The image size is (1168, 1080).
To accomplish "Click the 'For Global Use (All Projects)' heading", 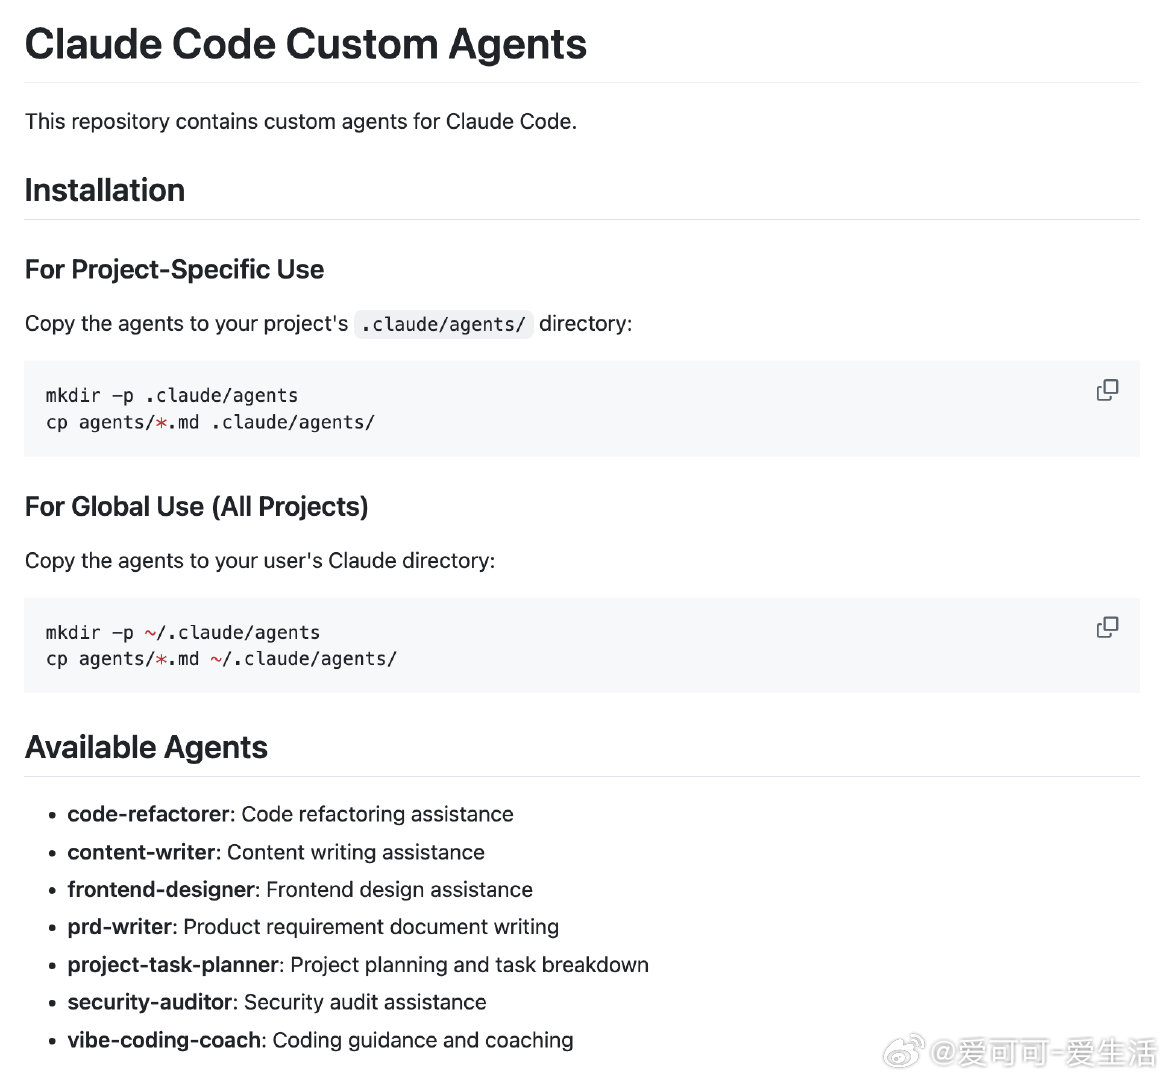I will 197,506.
